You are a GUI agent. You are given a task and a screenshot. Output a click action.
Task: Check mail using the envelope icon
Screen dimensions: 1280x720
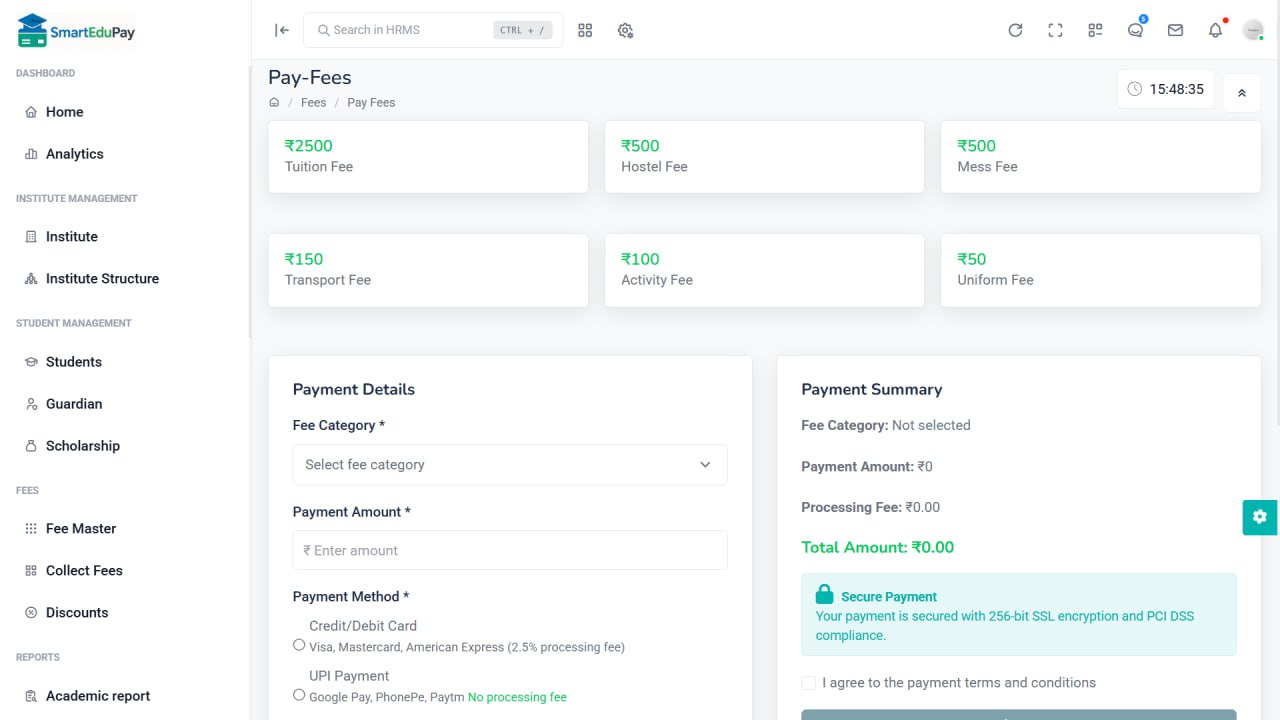pos(1175,30)
